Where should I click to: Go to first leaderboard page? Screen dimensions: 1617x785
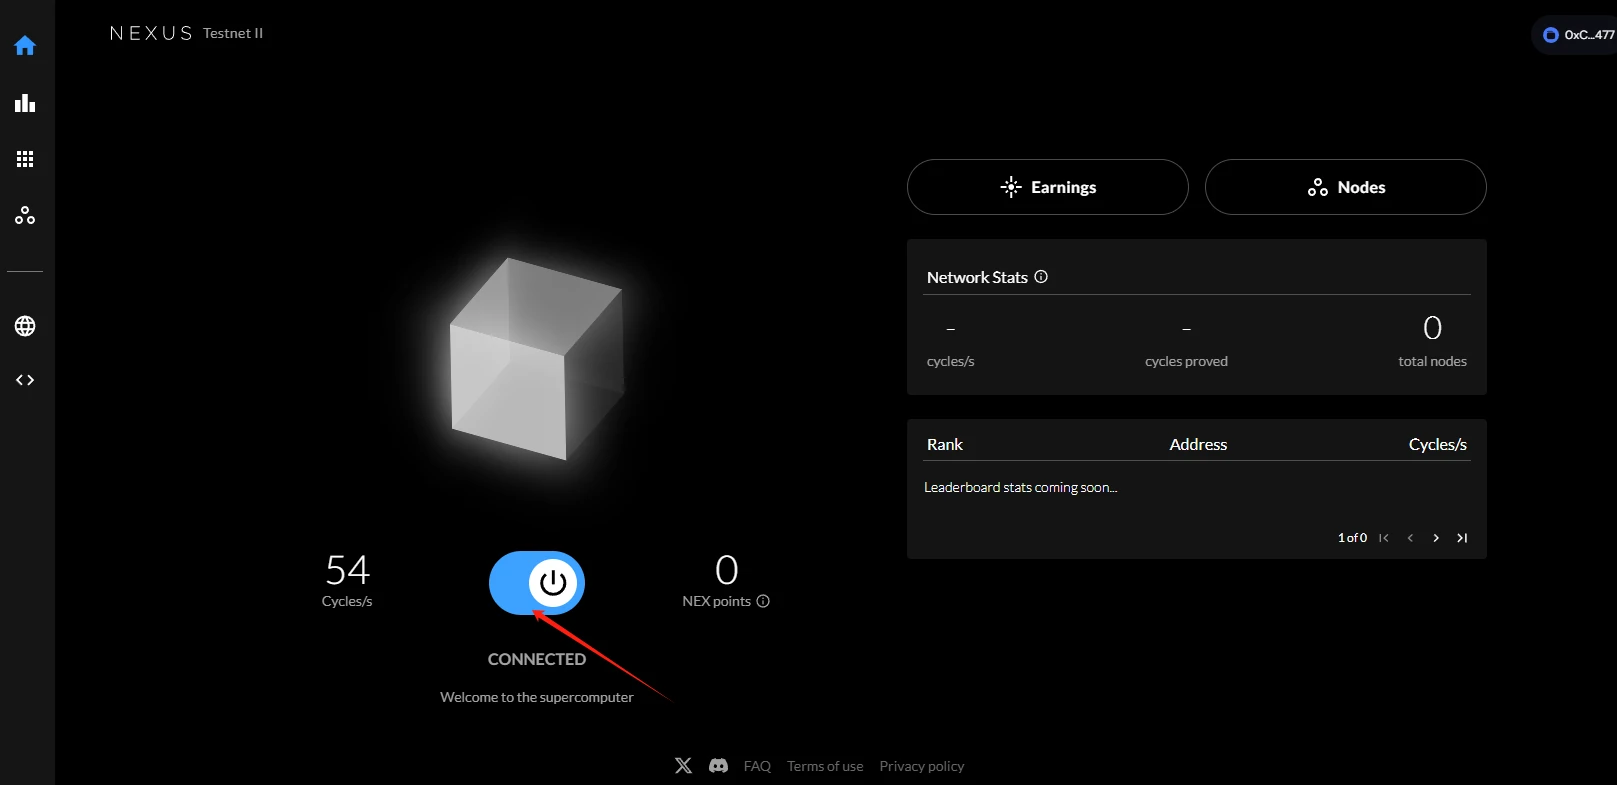1384,538
